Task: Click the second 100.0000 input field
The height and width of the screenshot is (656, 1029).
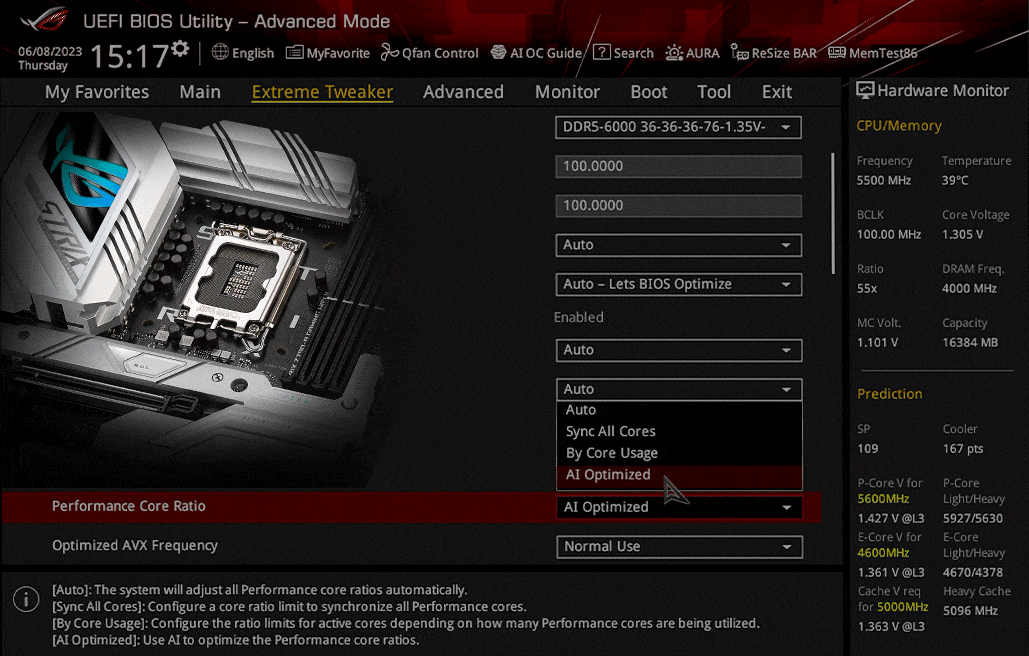Action: 679,205
